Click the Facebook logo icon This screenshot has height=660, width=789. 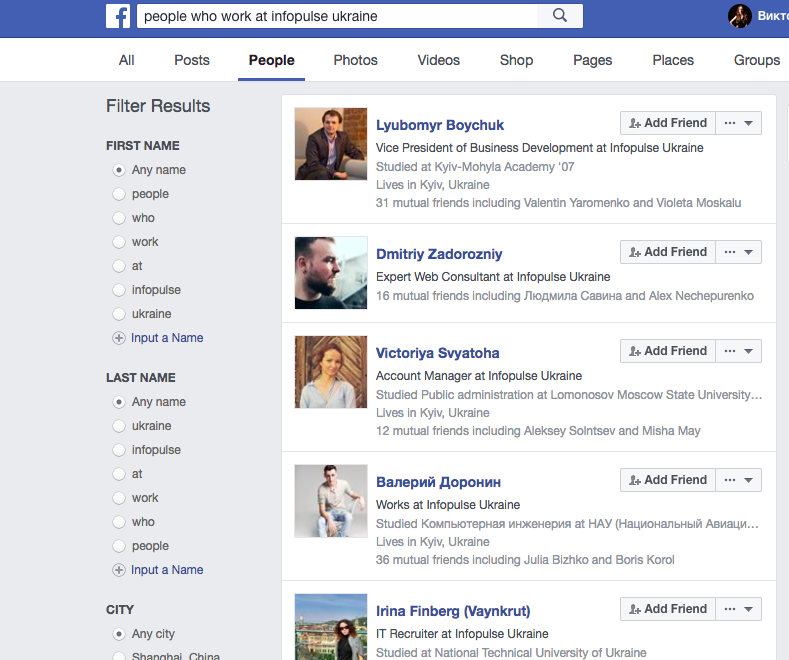click(x=118, y=16)
